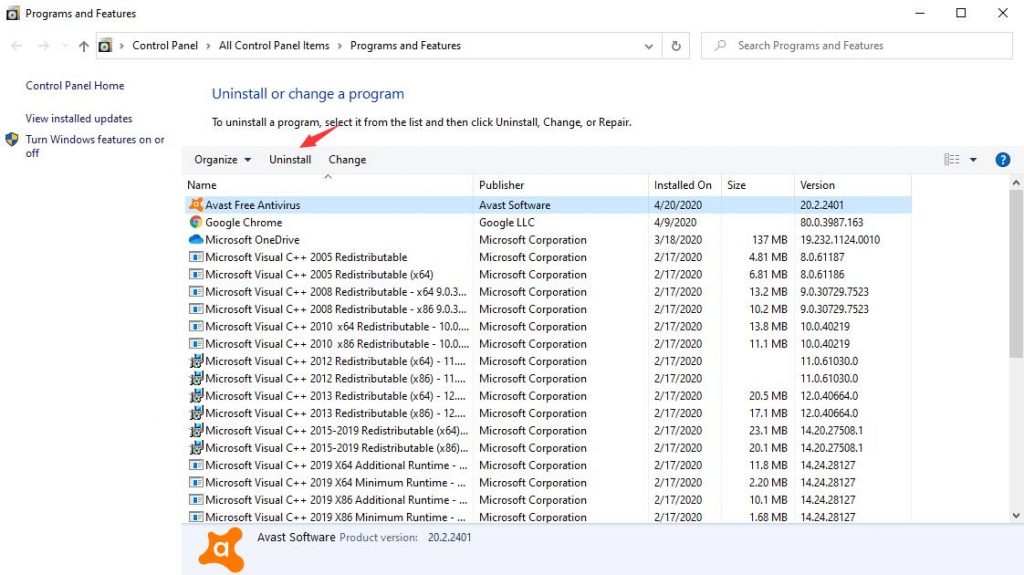Sort by the Size column header
This screenshot has width=1024, height=575.
click(758, 185)
